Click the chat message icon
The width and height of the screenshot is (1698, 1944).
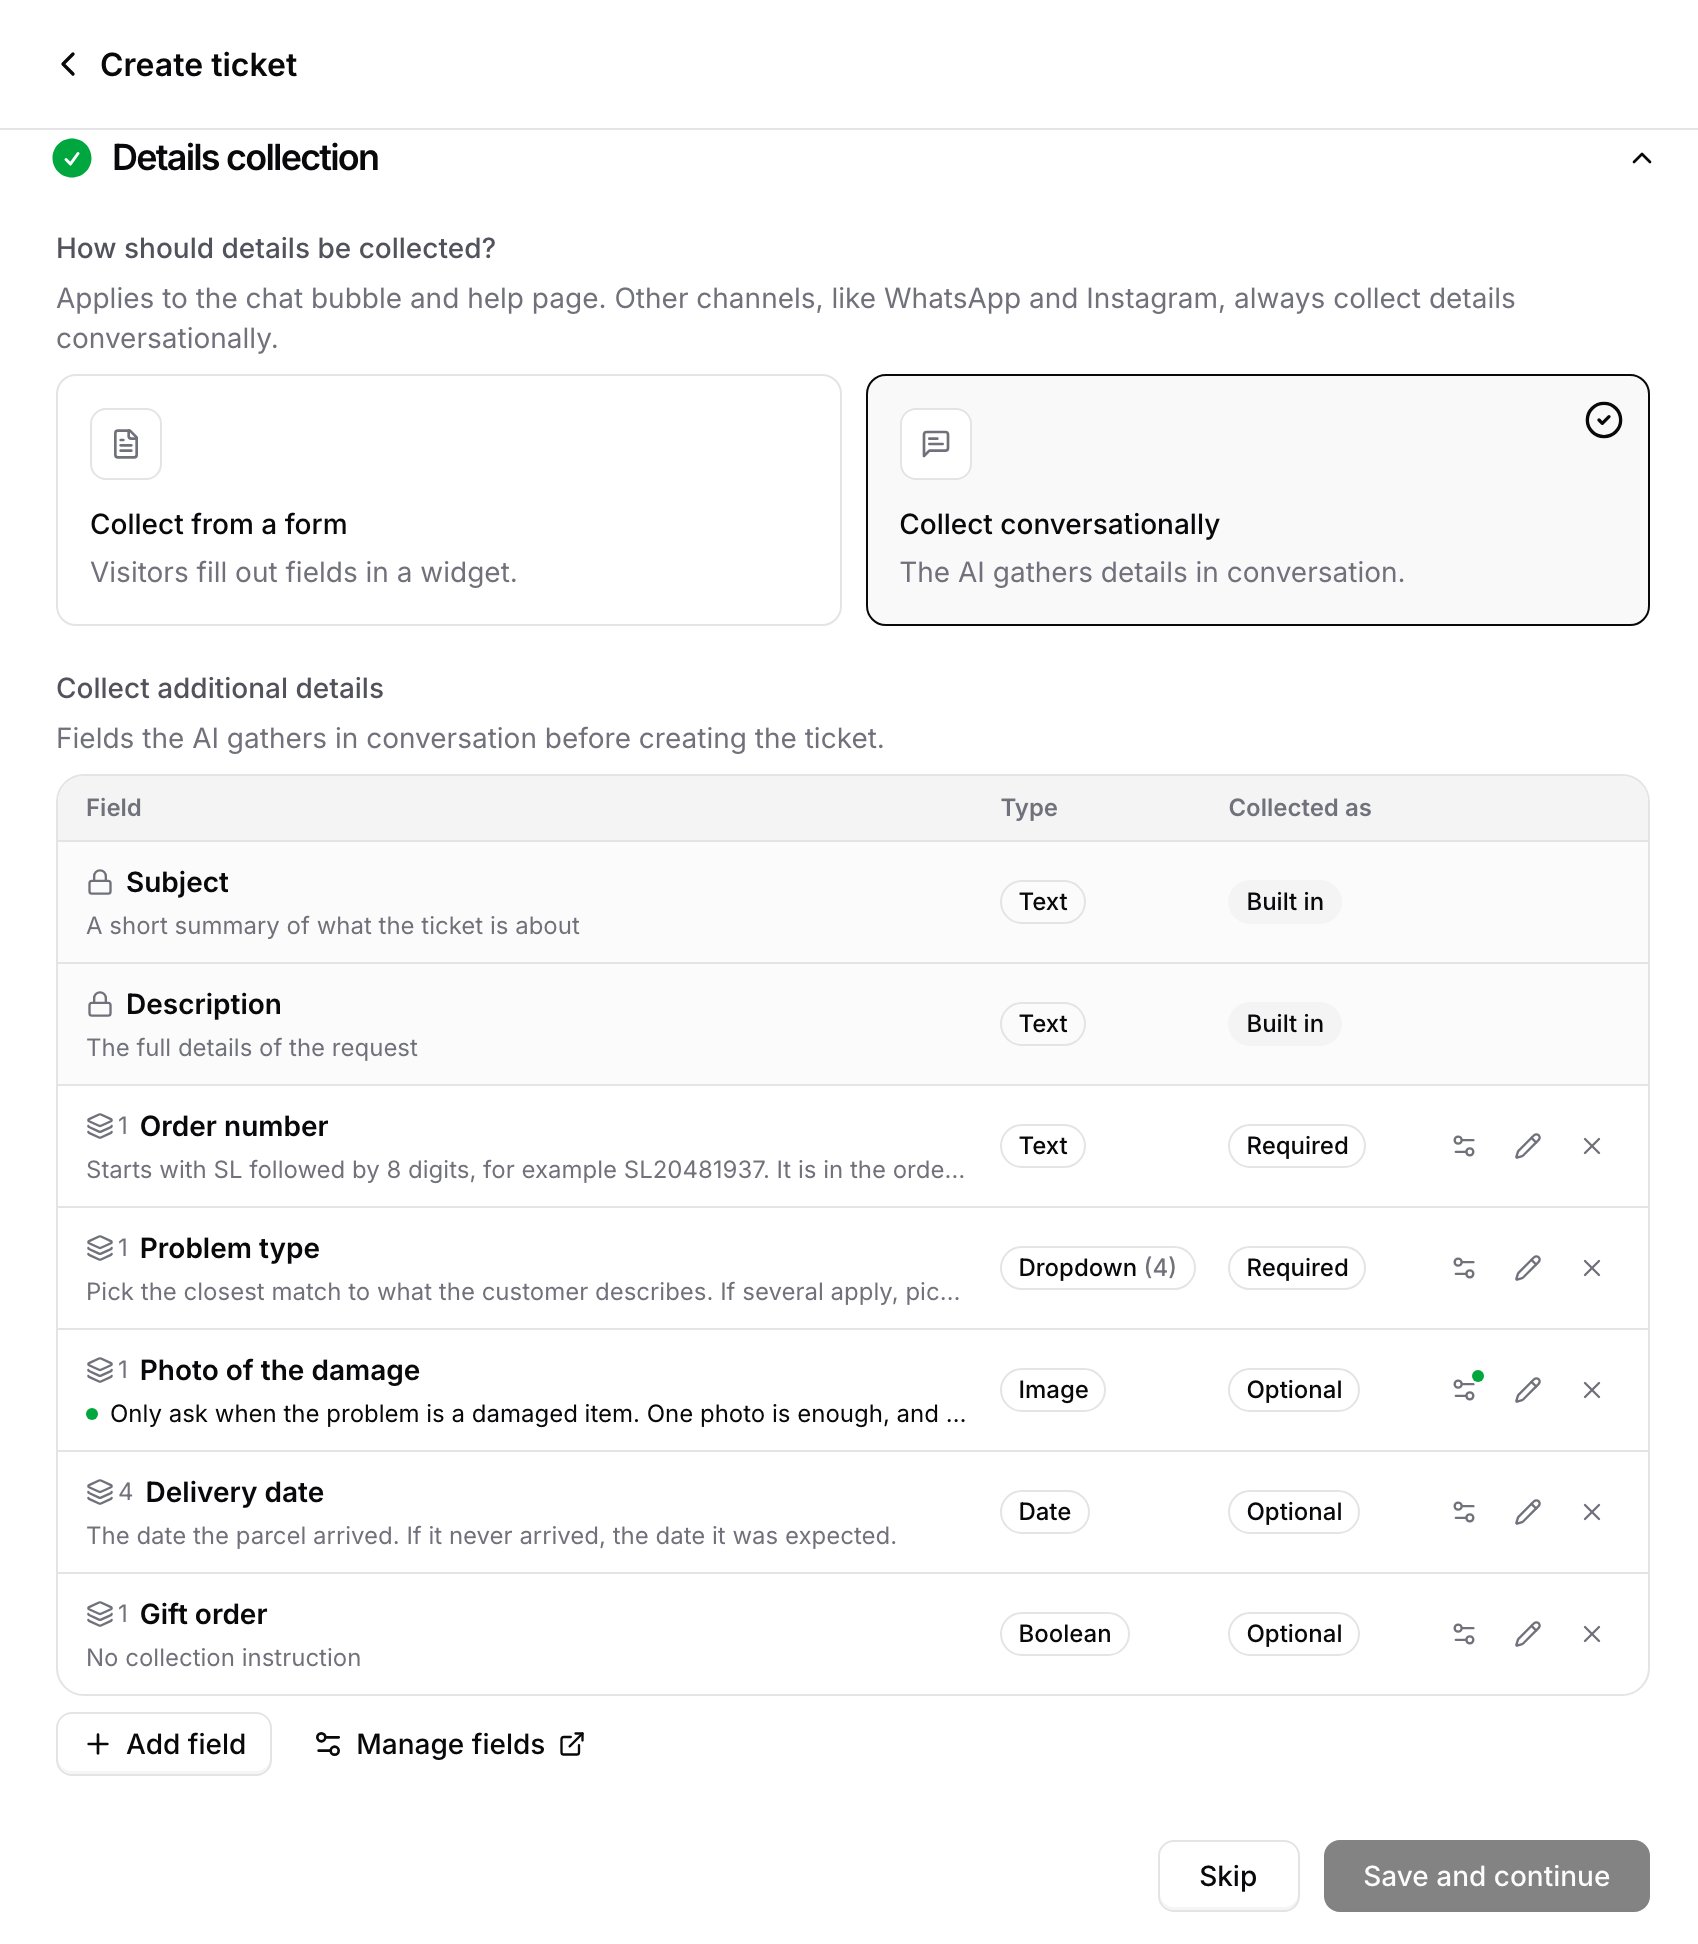(936, 444)
